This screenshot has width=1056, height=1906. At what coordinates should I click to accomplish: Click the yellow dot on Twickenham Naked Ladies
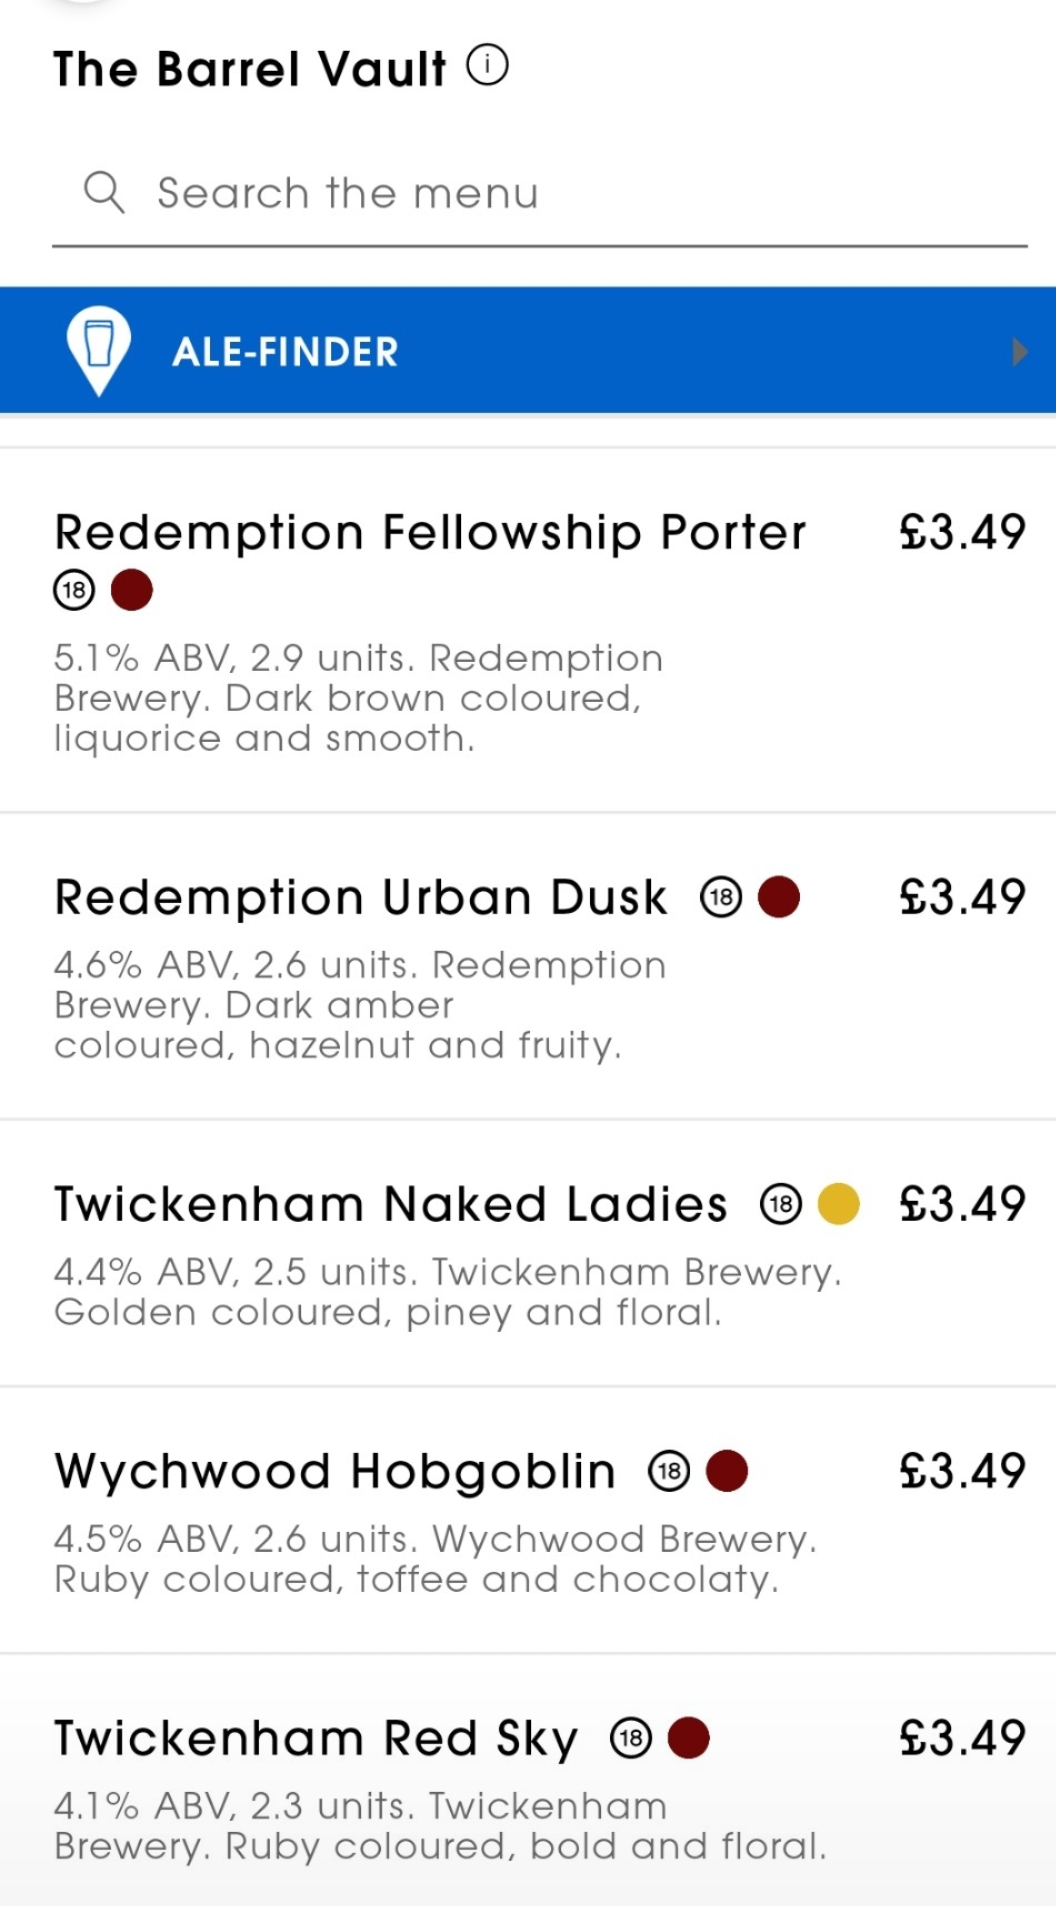tap(839, 1204)
